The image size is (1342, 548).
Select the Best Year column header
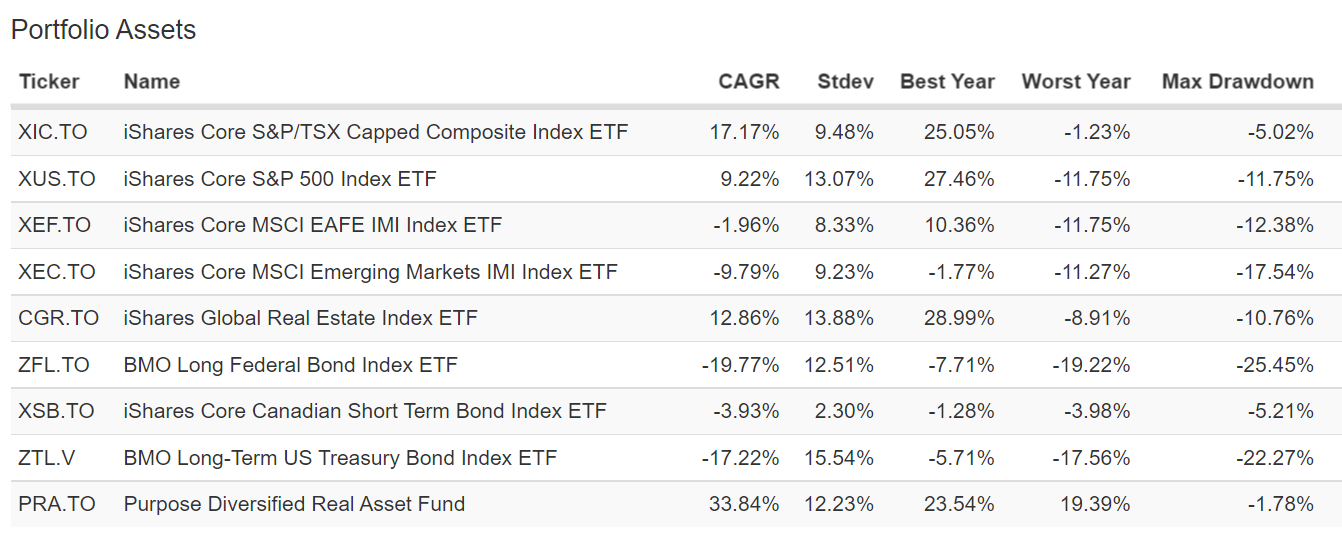pos(947,82)
